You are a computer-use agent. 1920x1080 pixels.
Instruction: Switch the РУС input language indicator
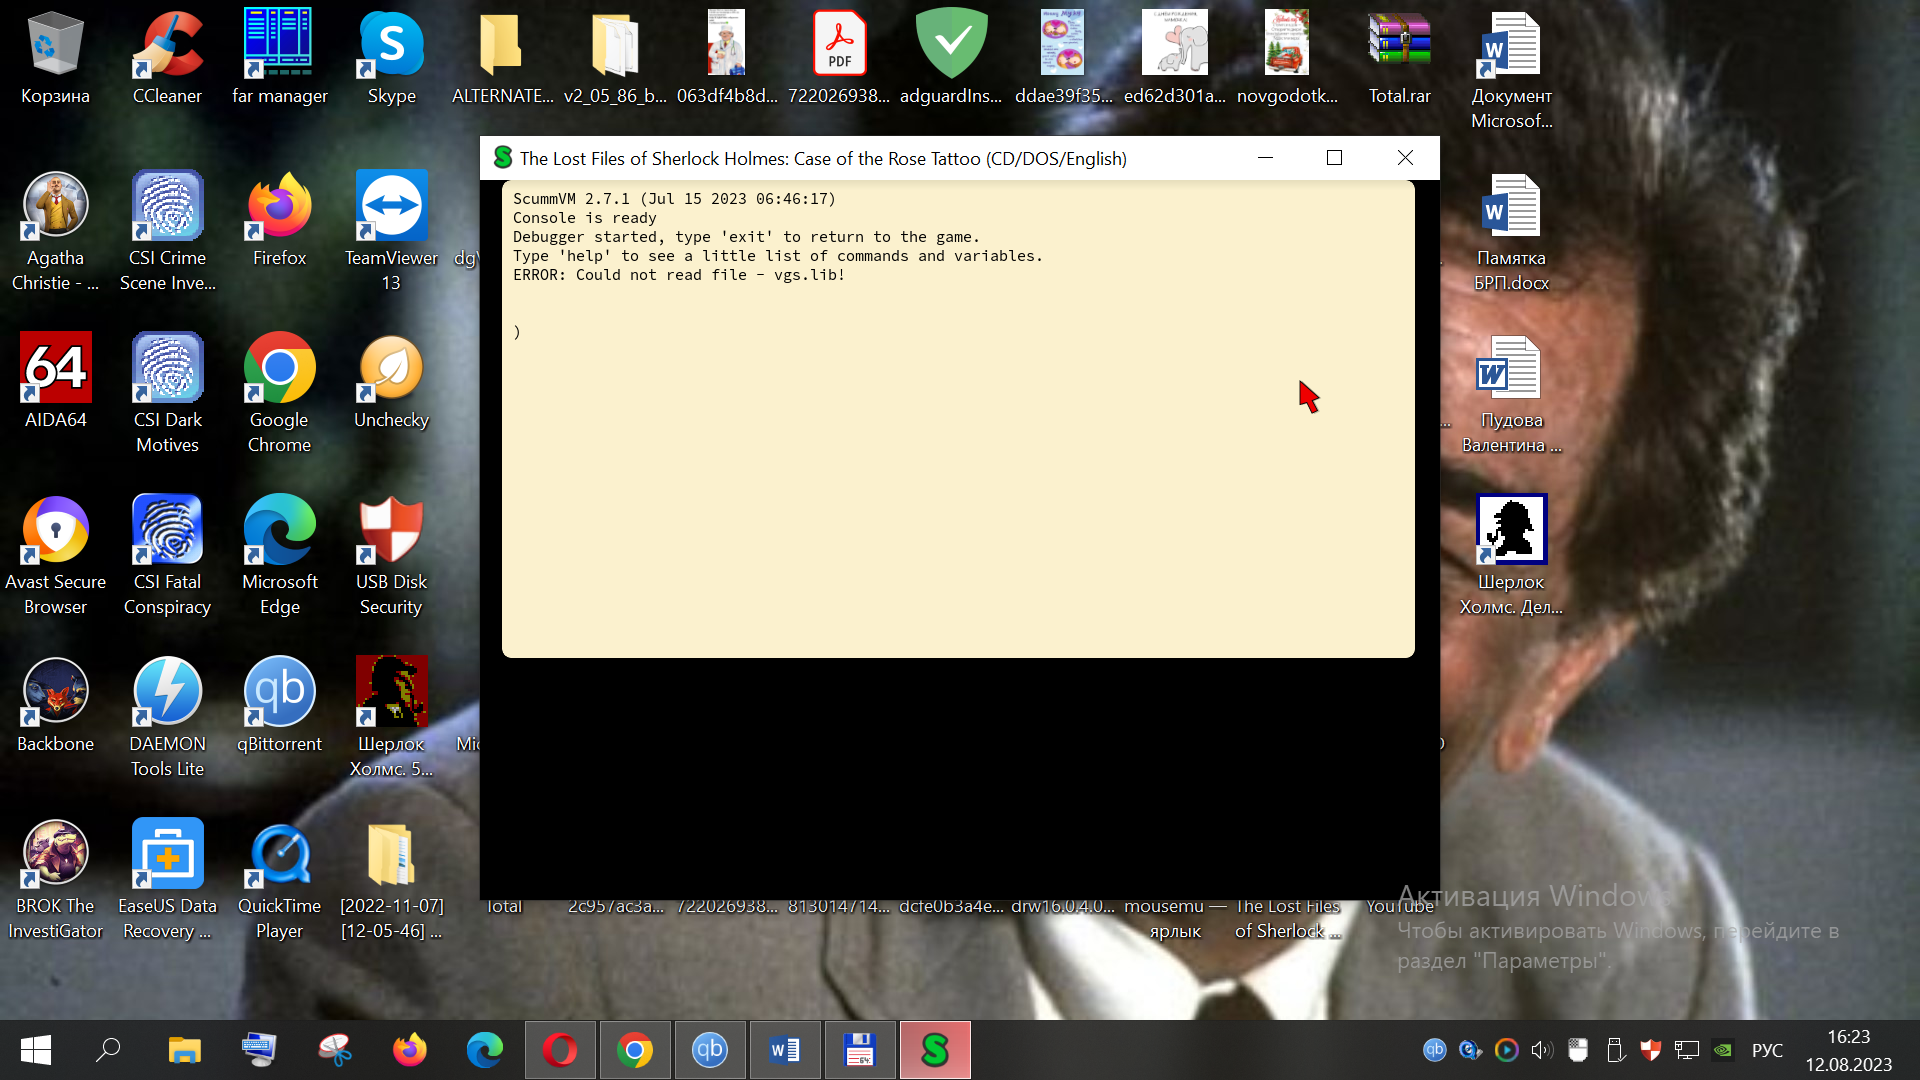pos(1767,1050)
